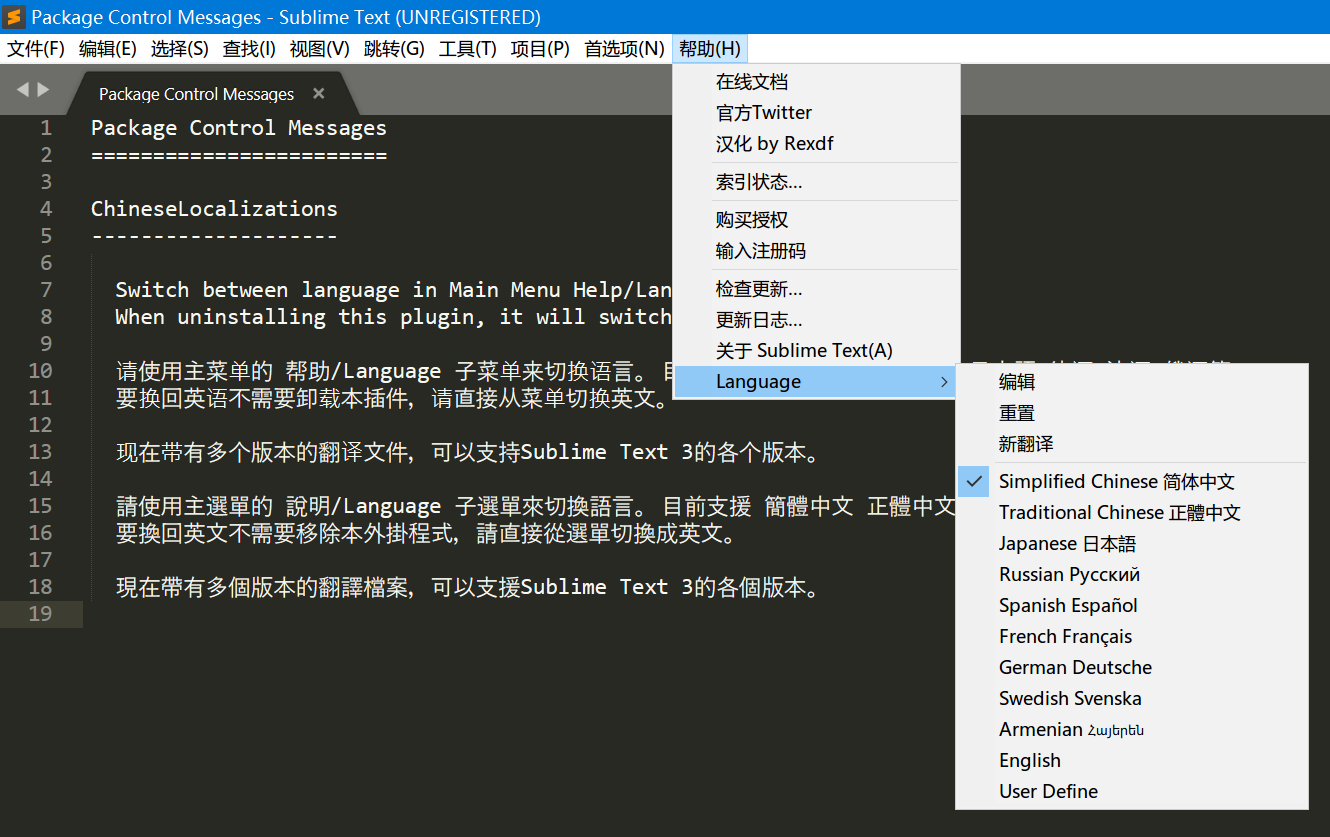Open the 首选项(N) menu
The width and height of the screenshot is (1330, 837).
623,47
